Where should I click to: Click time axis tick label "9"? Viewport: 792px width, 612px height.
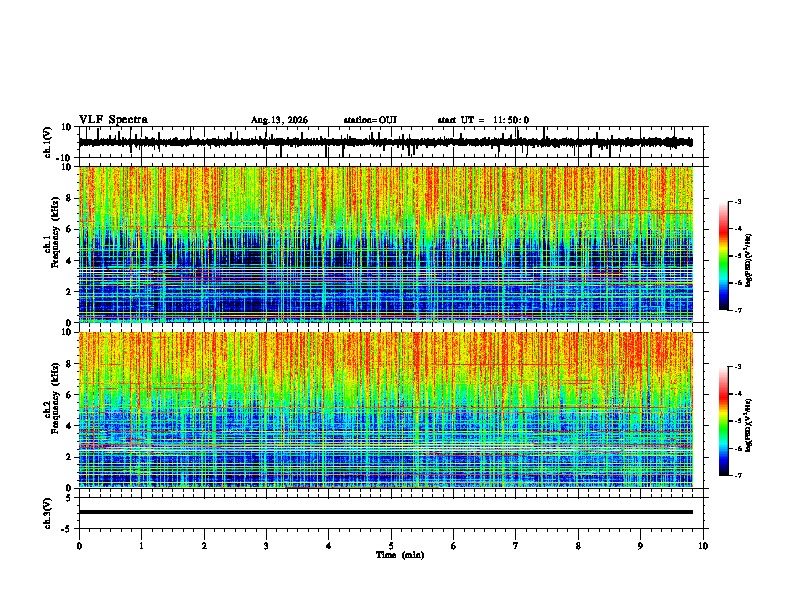[x=640, y=546]
